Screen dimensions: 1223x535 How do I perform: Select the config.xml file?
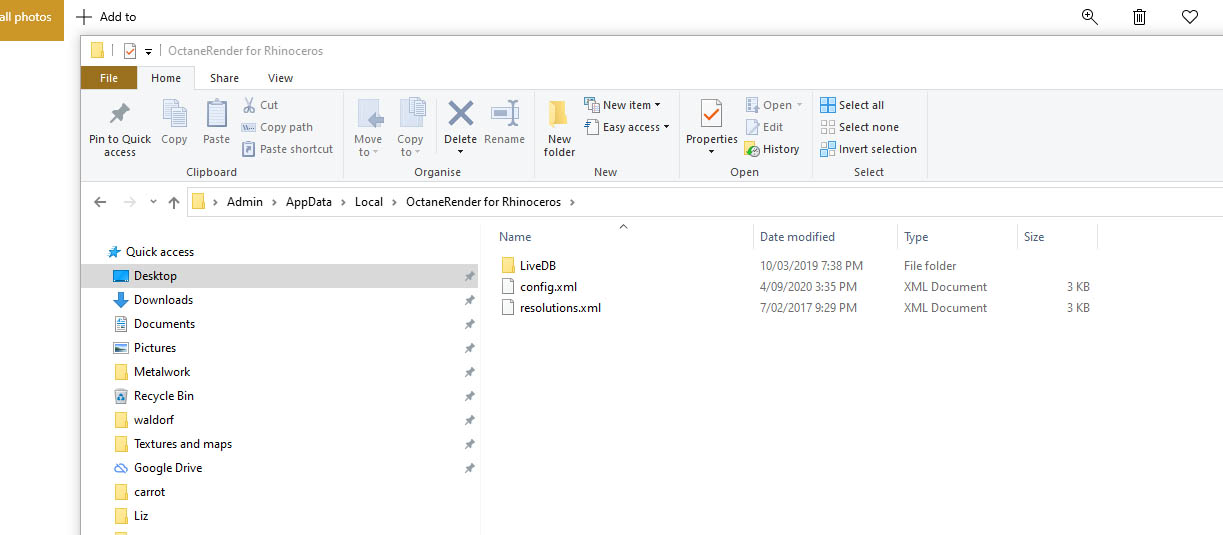[x=548, y=287]
